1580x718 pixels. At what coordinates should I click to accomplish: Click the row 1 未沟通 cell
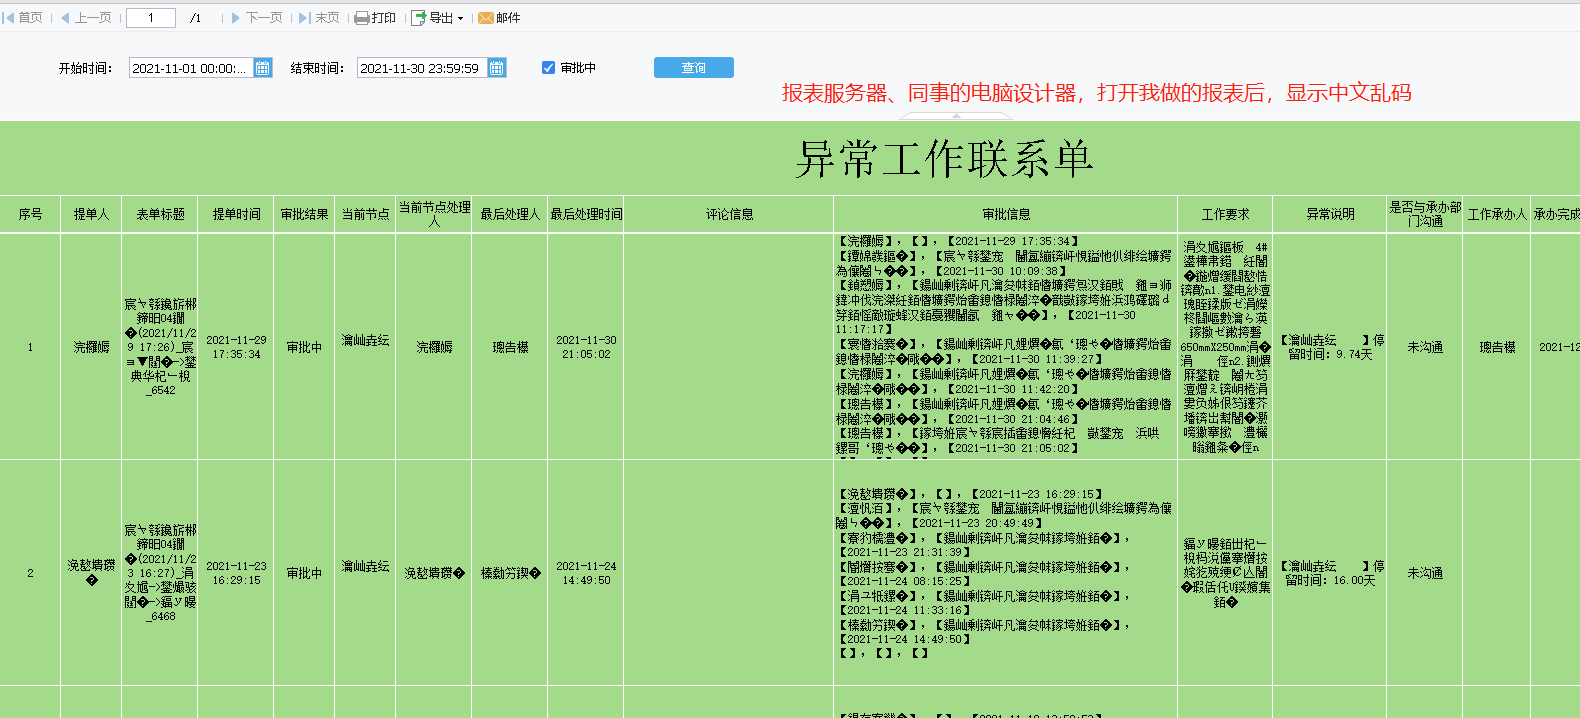click(x=1425, y=347)
